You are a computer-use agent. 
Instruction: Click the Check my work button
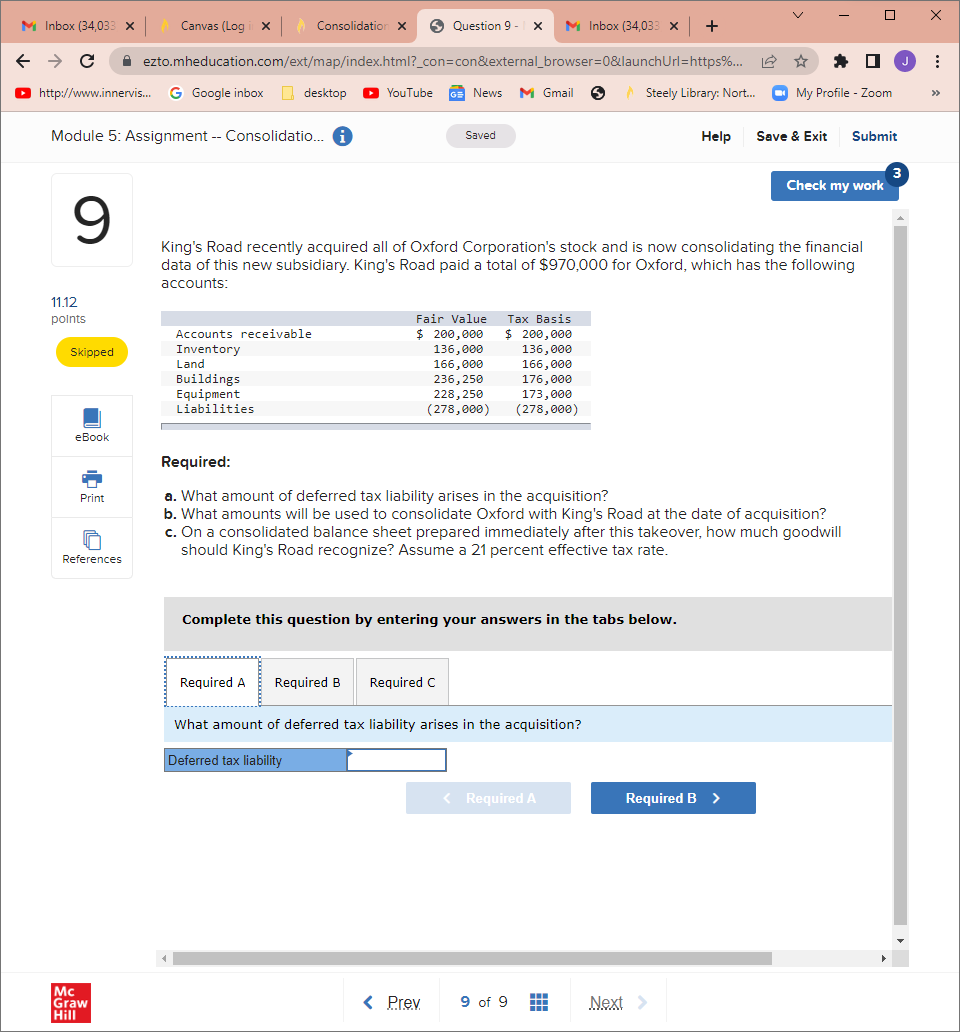(x=835, y=186)
